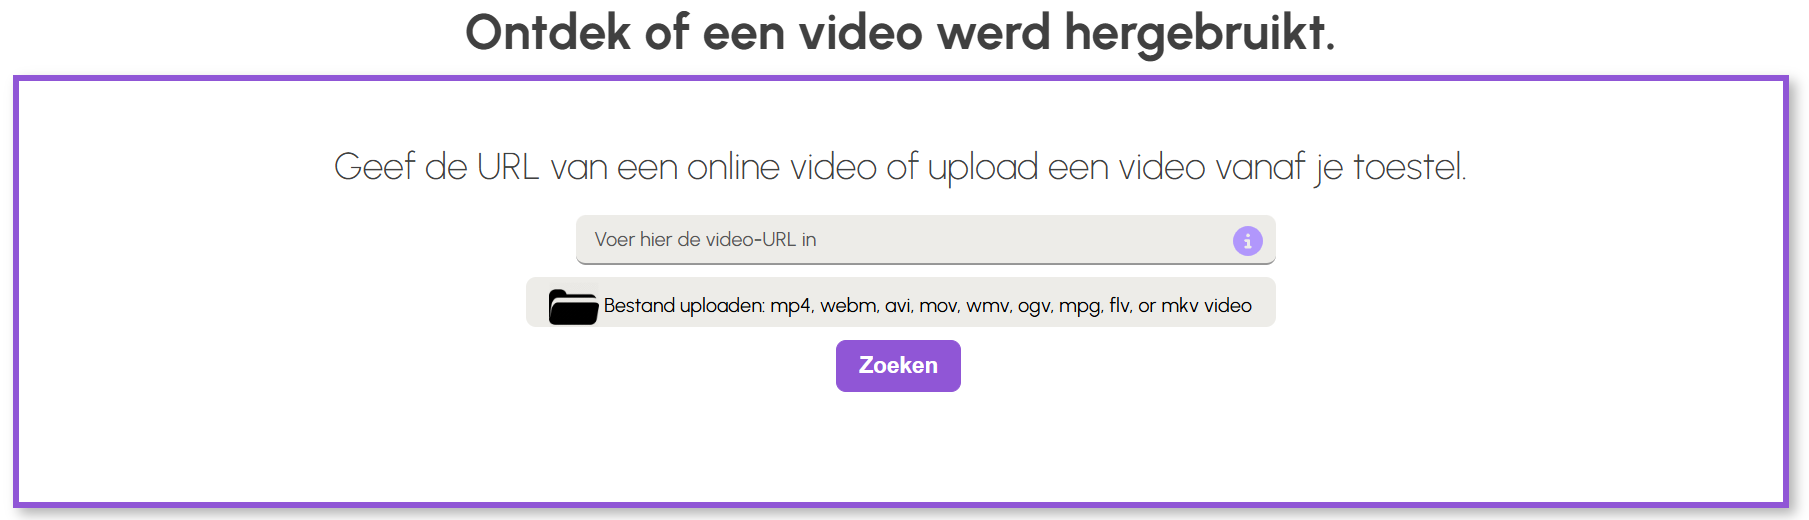Image resolution: width=1809 pixels, height=520 pixels.
Task: Click the black folder upload icon
Action: (x=573, y=306)
